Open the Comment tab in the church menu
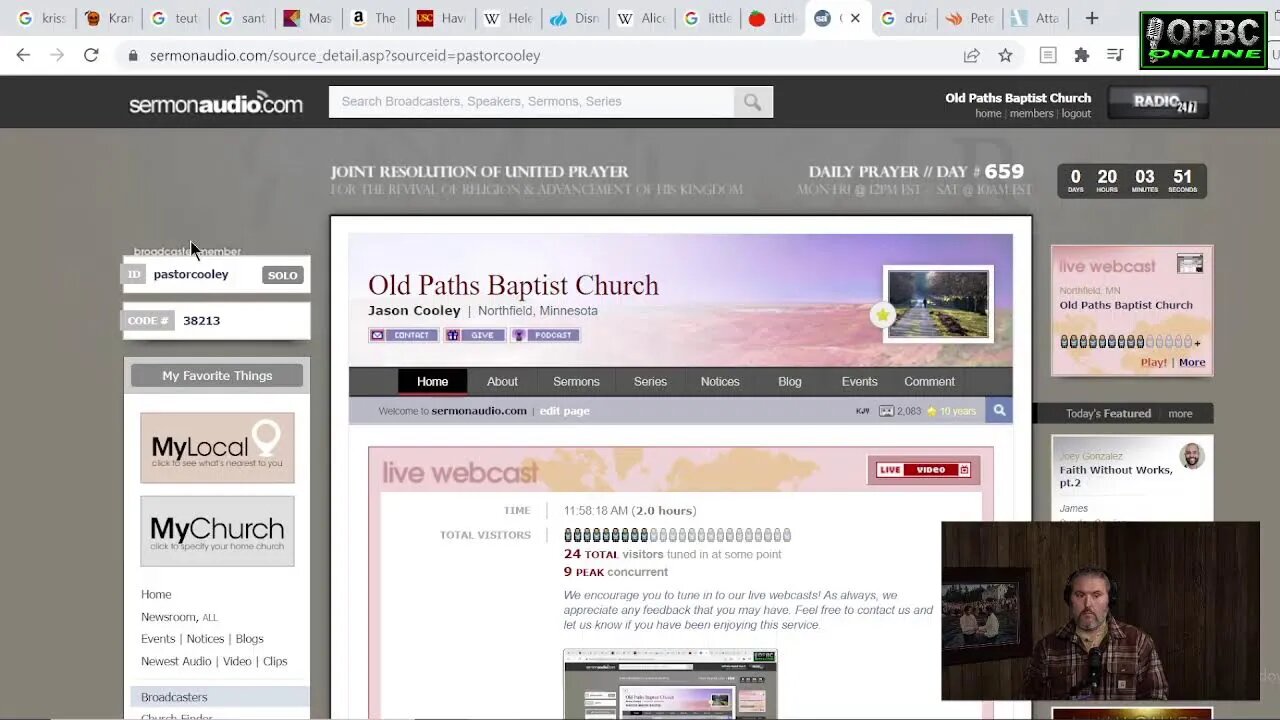The width and height of the screenshot is (1280, 720). 929,381
